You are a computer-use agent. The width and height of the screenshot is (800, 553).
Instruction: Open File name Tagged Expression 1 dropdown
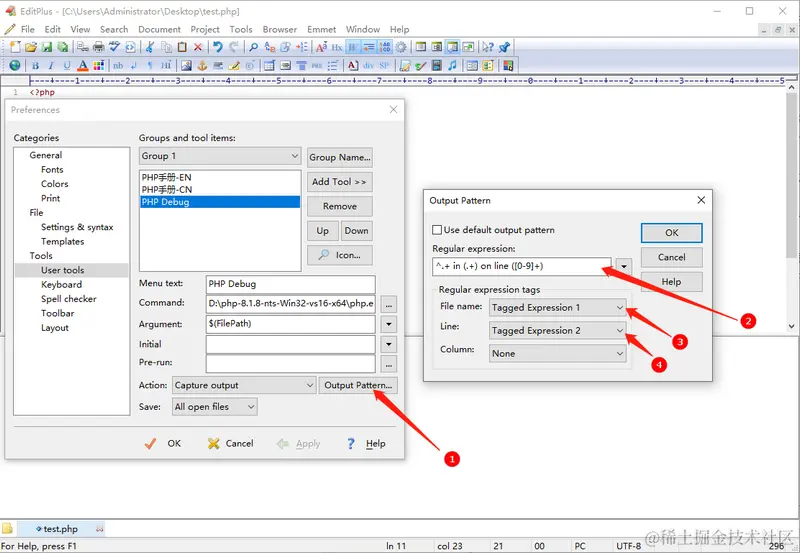pyautogui.click(x=558, y=308)
